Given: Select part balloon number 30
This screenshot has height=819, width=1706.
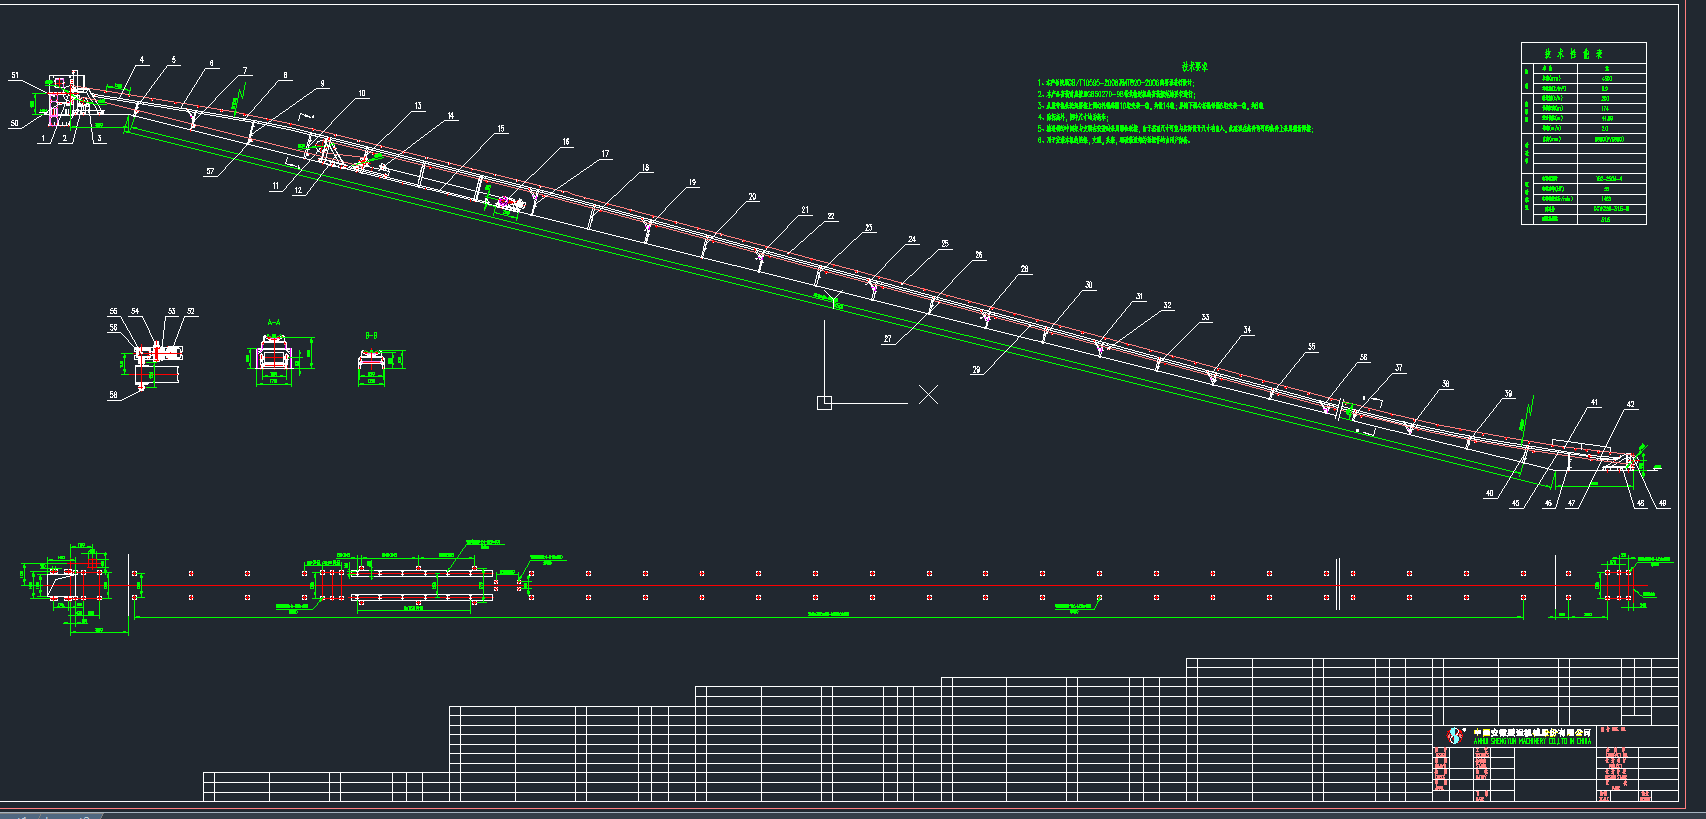Looking at the screenshot, I should coord(1088,285).
